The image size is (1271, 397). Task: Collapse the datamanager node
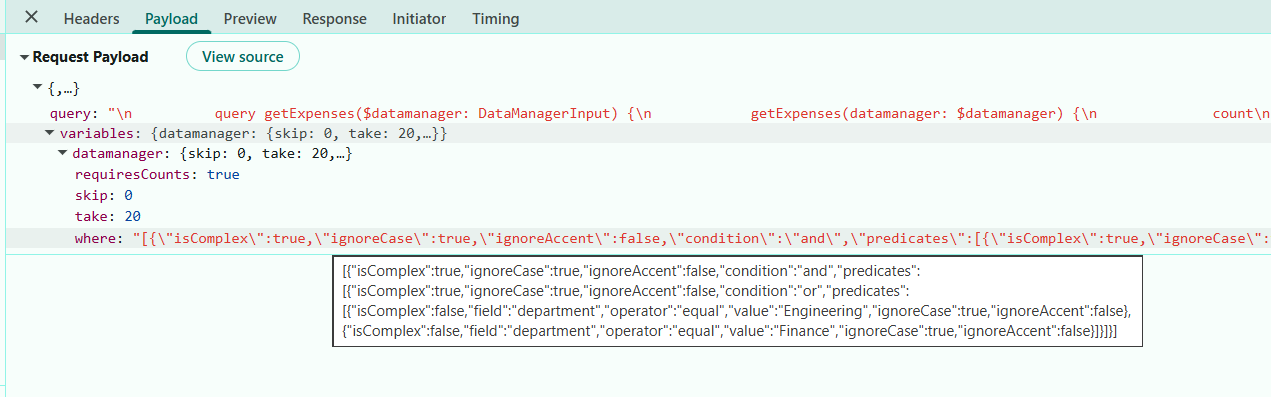[63, 153]
